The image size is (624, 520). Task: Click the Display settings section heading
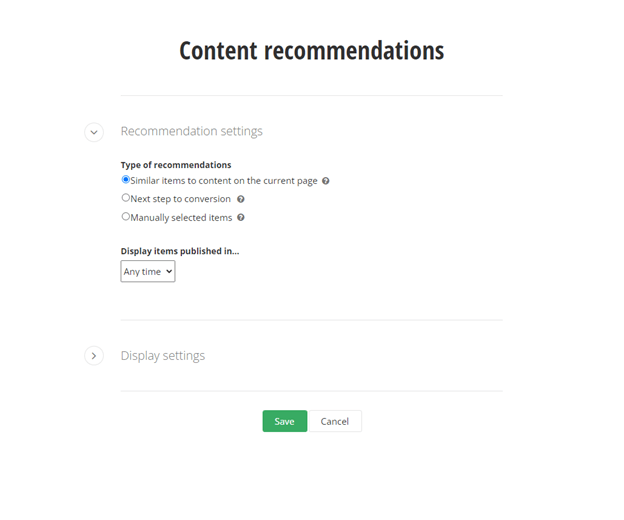tap(162, 355)
